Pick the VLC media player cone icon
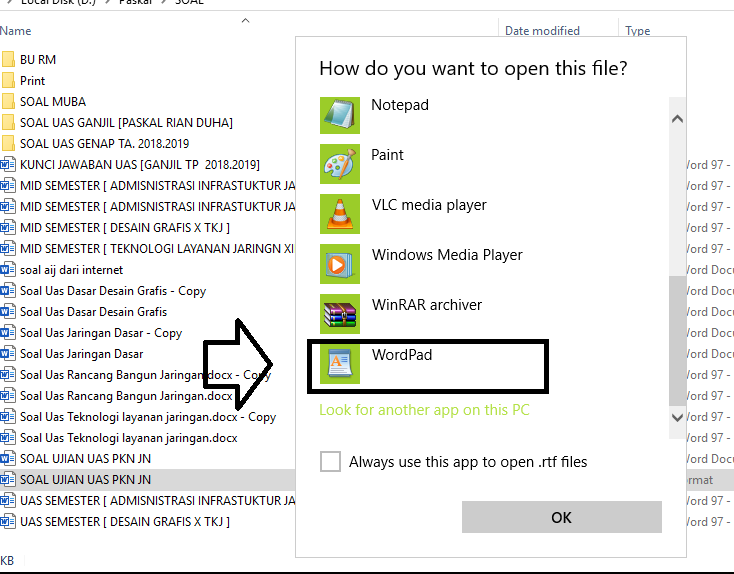734x574 pixels. 340,214
